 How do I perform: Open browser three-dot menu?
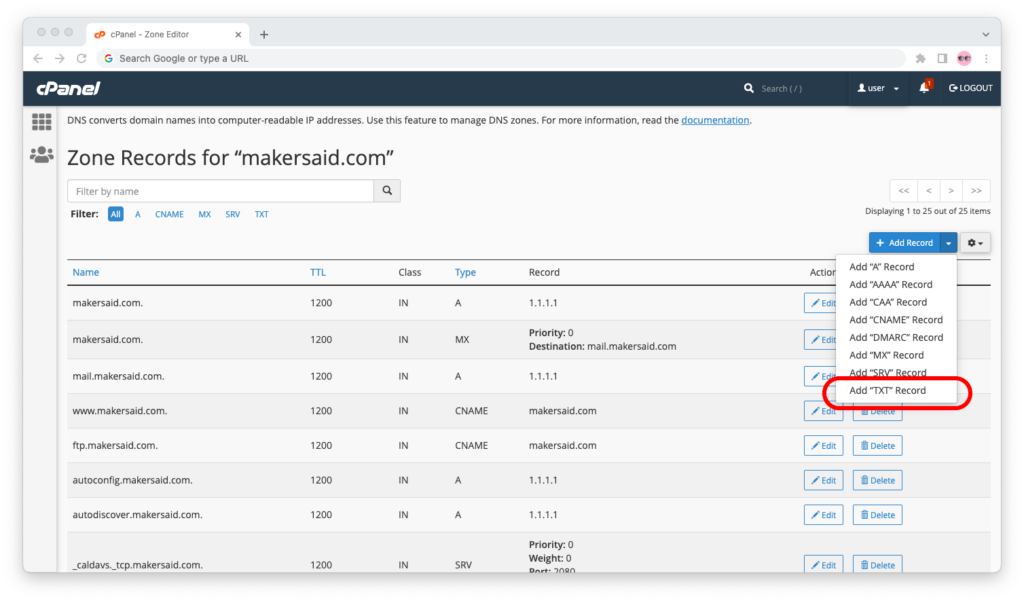986,58
